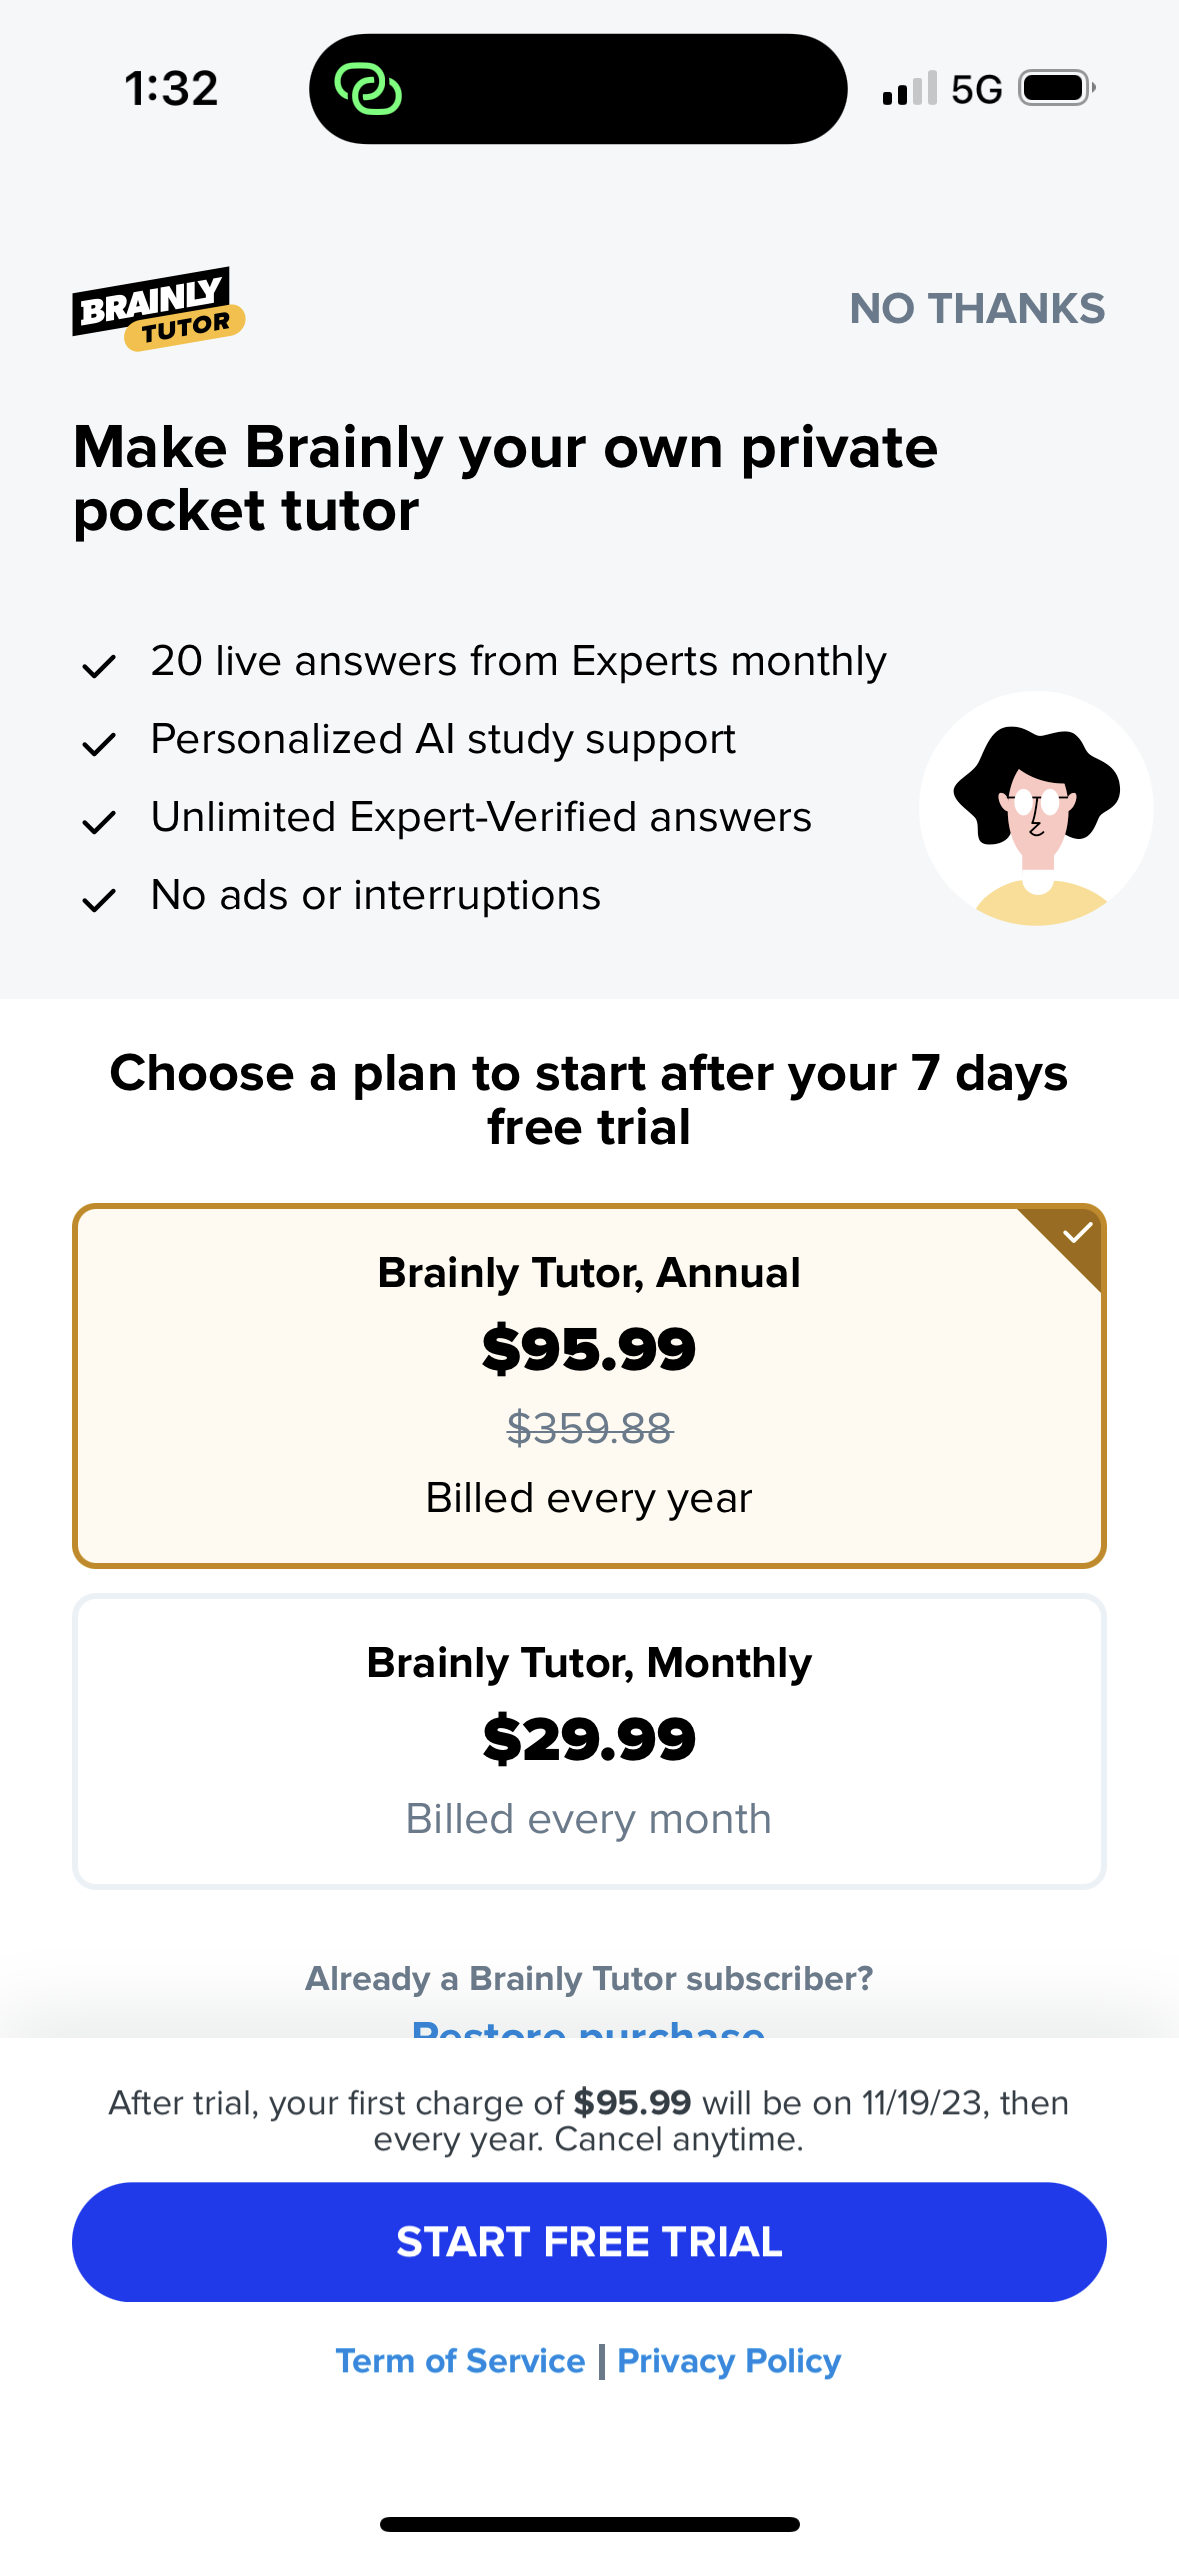This screenshot has width=1179, height=2556.
Task: Tap the clock showing 1:32
Action: (x=172, y=88)
